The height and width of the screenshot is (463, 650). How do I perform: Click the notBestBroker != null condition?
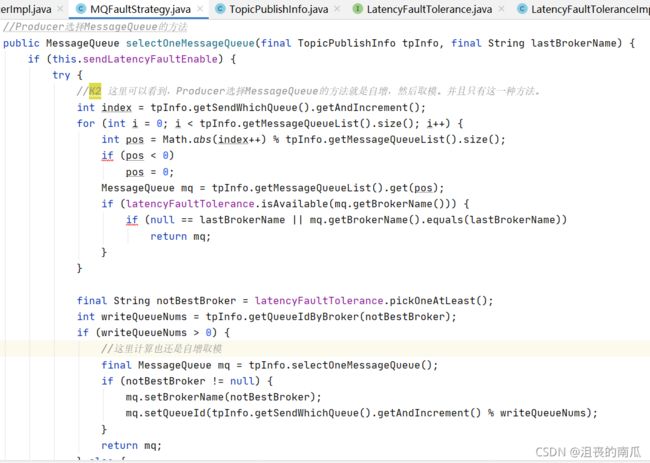[192, 381]
